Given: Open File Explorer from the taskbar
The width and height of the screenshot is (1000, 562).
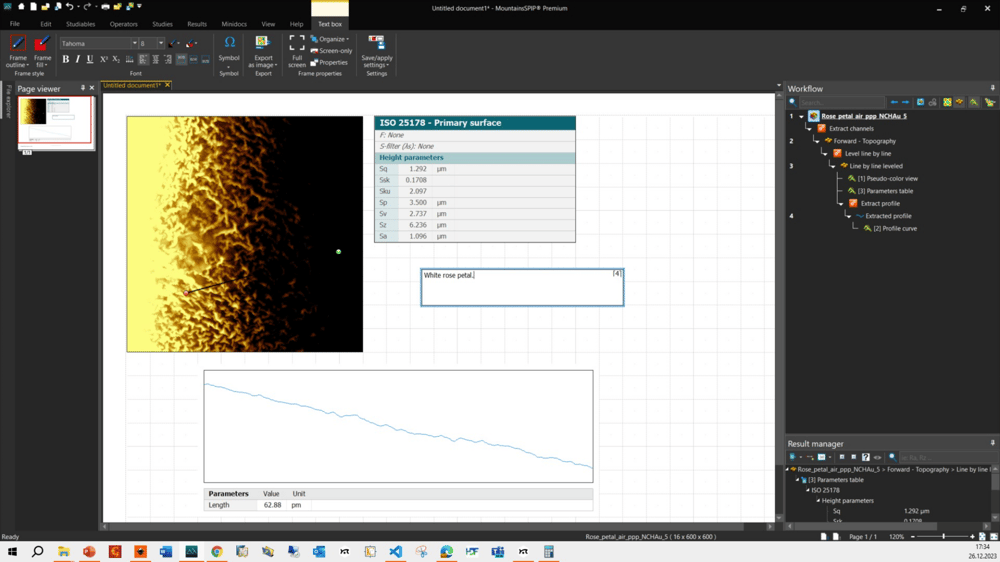Looking at the screenshot, I should 64,551.
